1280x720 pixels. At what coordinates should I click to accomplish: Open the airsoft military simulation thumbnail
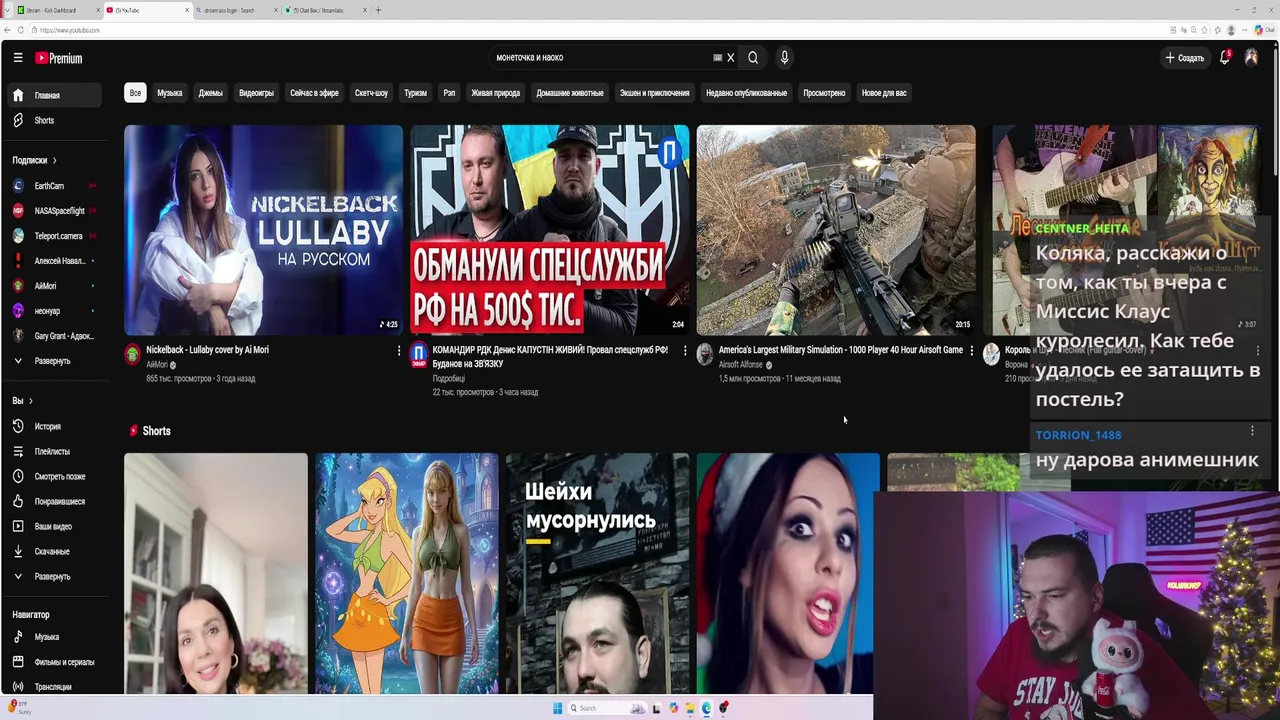coord(836,230)
